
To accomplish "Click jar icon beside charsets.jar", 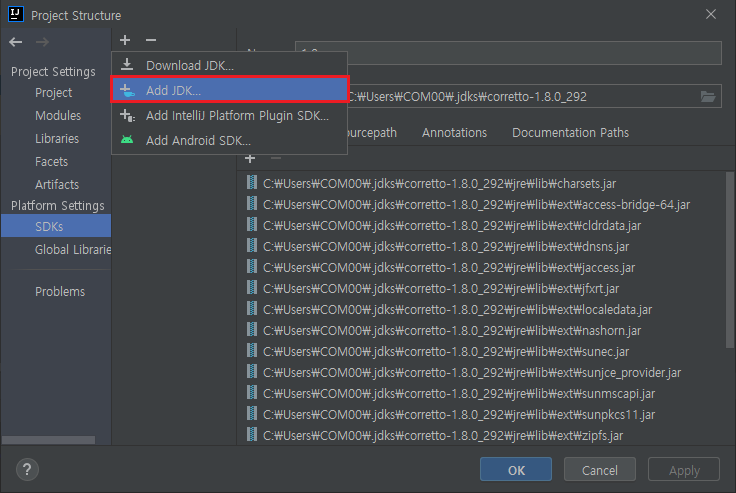I will [252, 183].
